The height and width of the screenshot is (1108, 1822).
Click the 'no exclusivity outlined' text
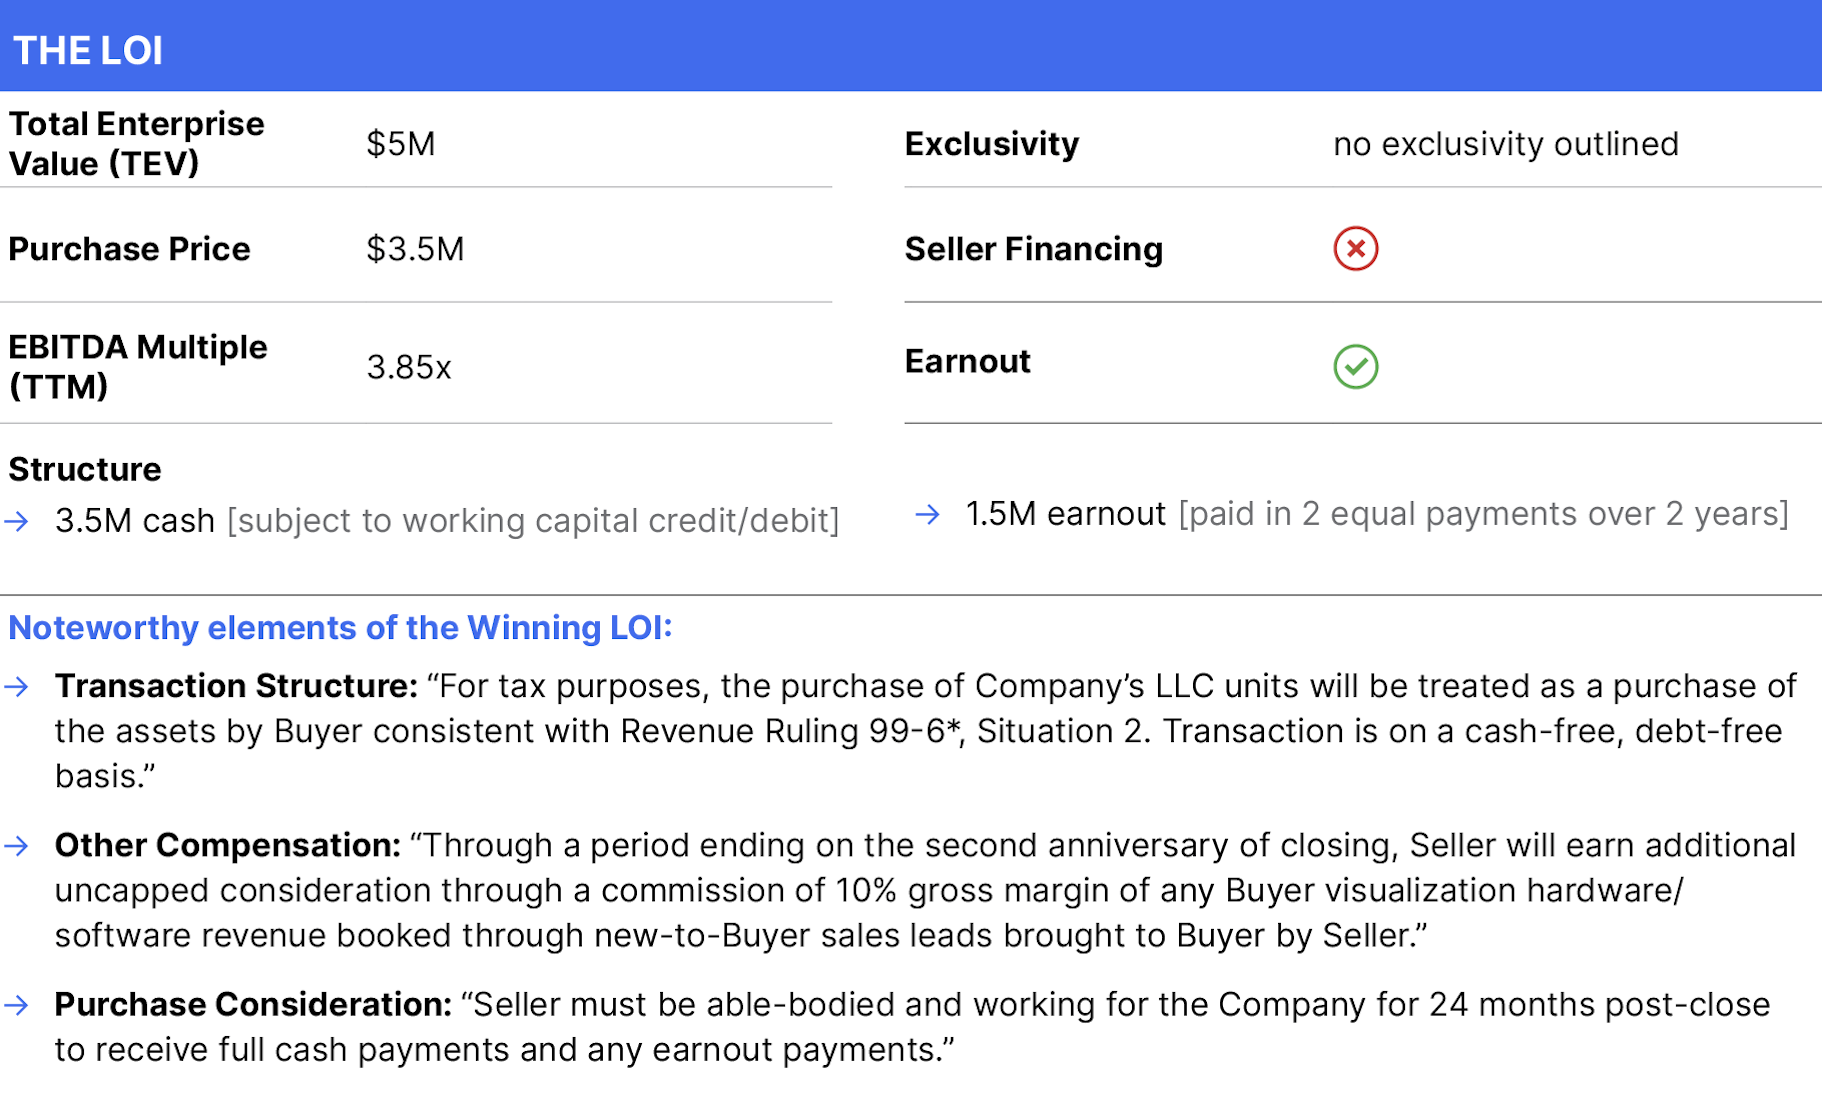(1505, 144)
